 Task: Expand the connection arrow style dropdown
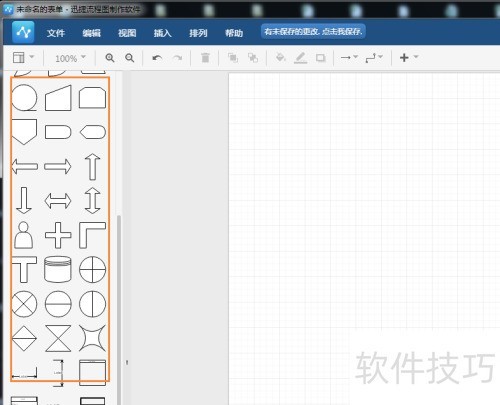pos(349,57)
